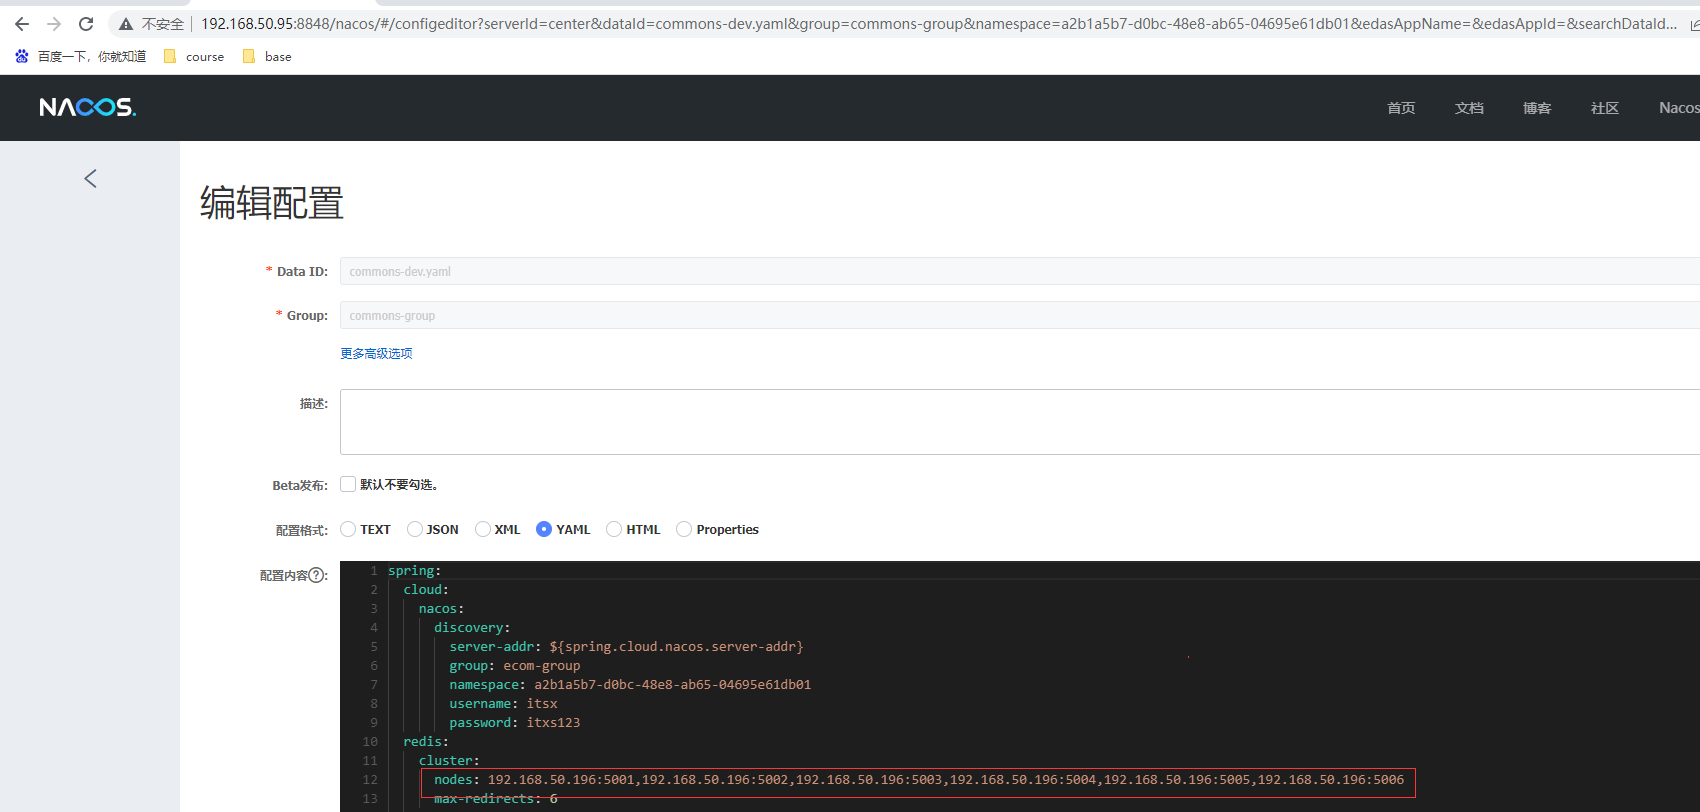The image size is (1700, 812).
Task: Enable the Beta发布 checkbox
Action: pyautogui.click(x=348, y=484)
